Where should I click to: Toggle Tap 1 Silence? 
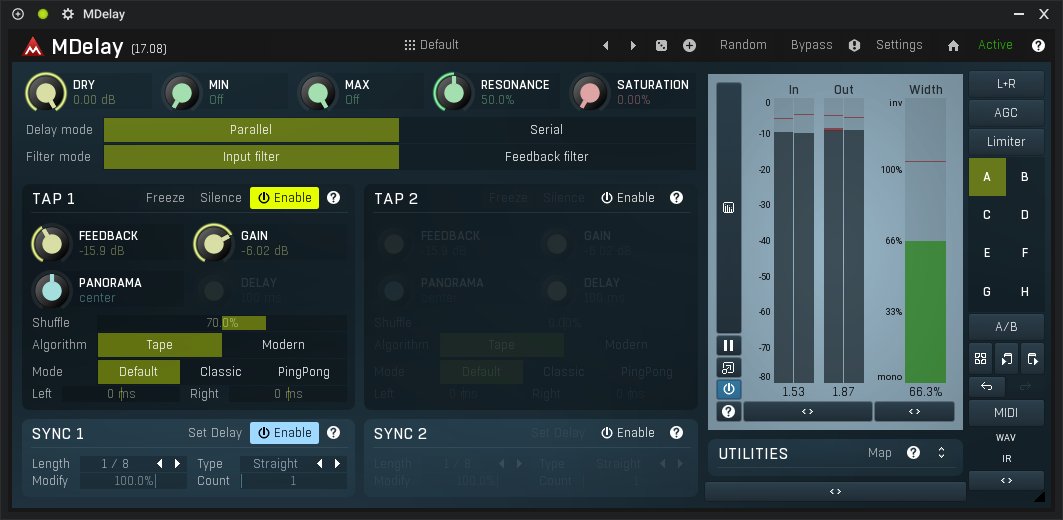coord(220,198)
